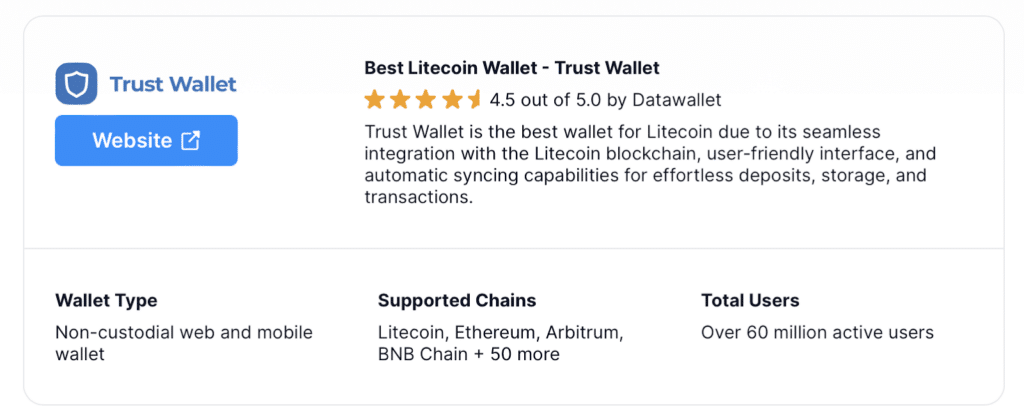
Task: Click Over 60 million active users text
Action: pos(818,332)
